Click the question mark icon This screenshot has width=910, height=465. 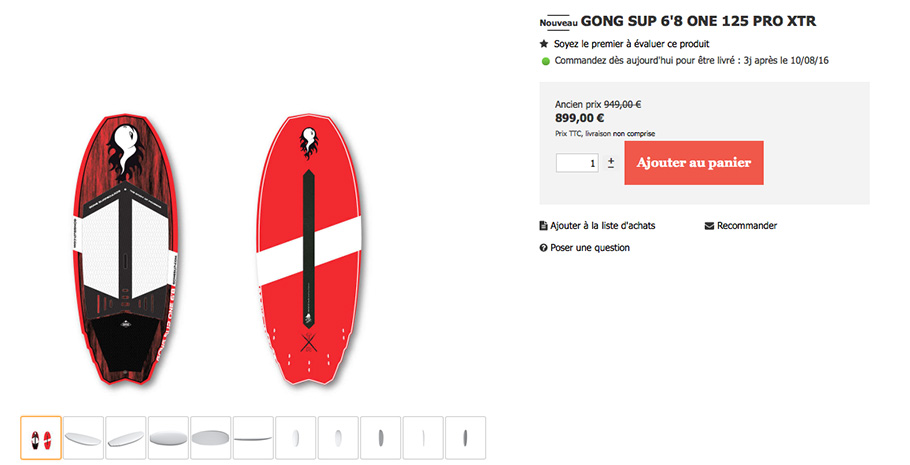[x=544, y=248]
